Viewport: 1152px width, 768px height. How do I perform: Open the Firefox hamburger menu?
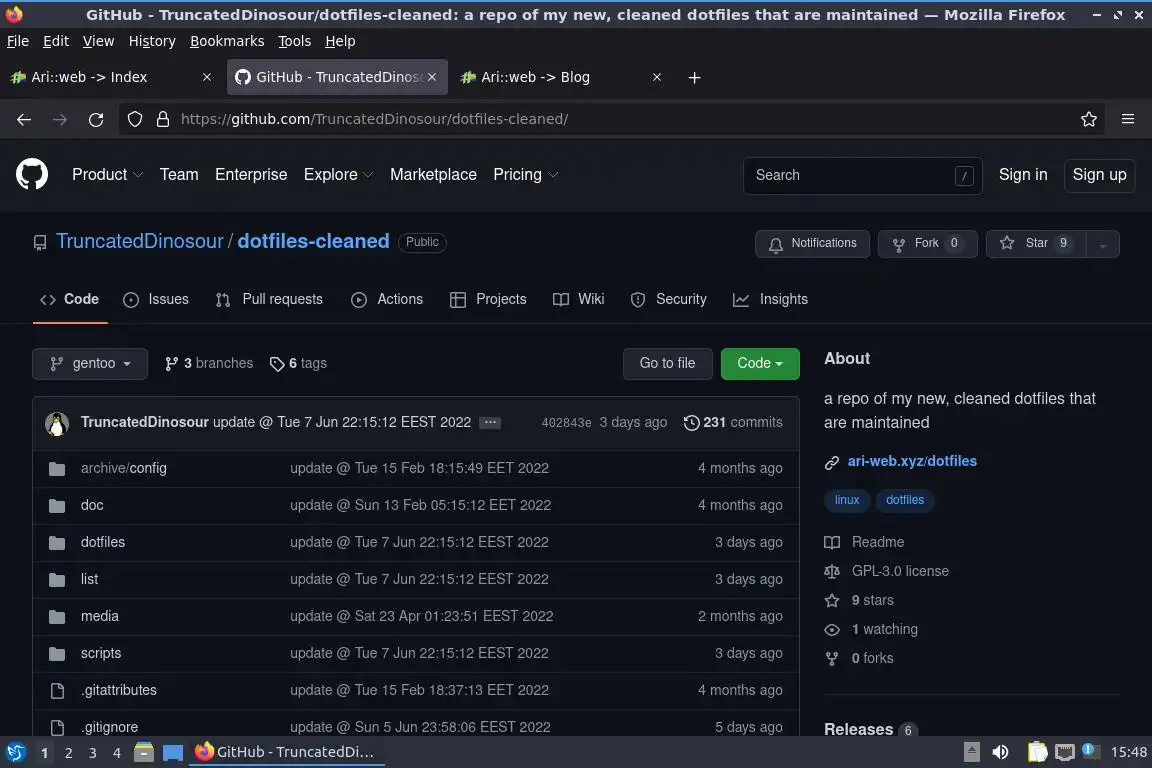1128,119
